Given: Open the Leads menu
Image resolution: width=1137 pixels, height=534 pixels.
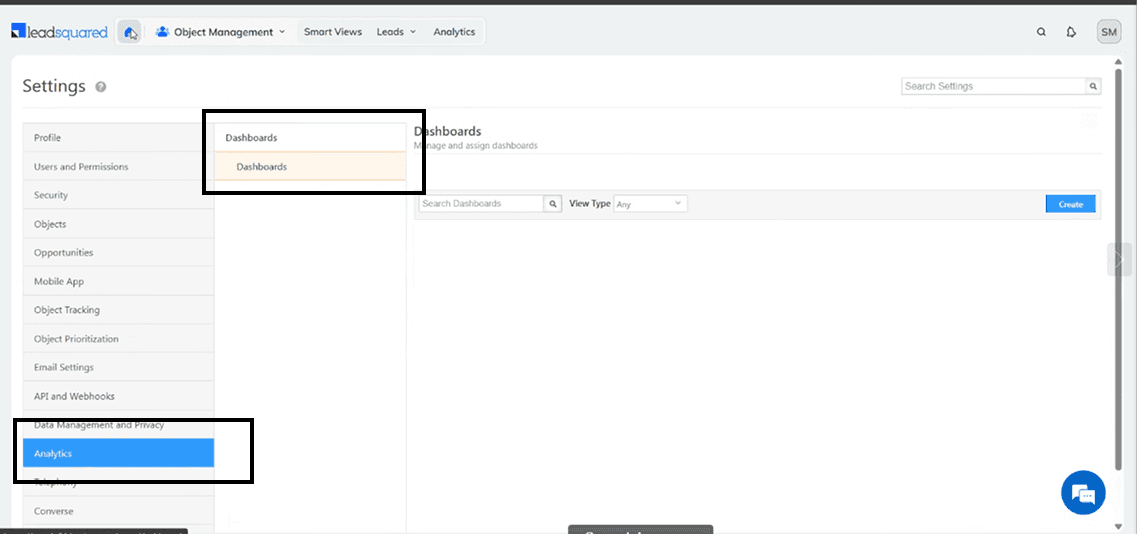Looking at the screenshot, I should click(x=390, y=32).
